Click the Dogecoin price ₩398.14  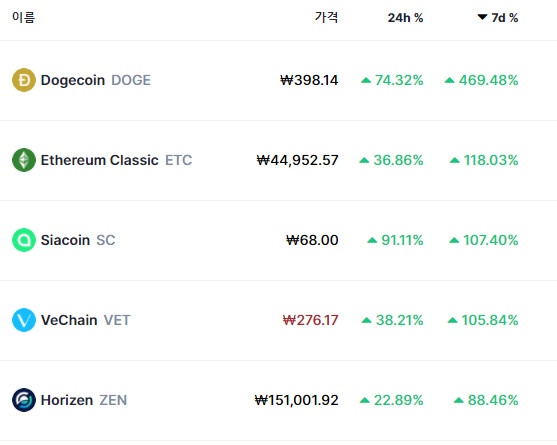coord(309,80)
